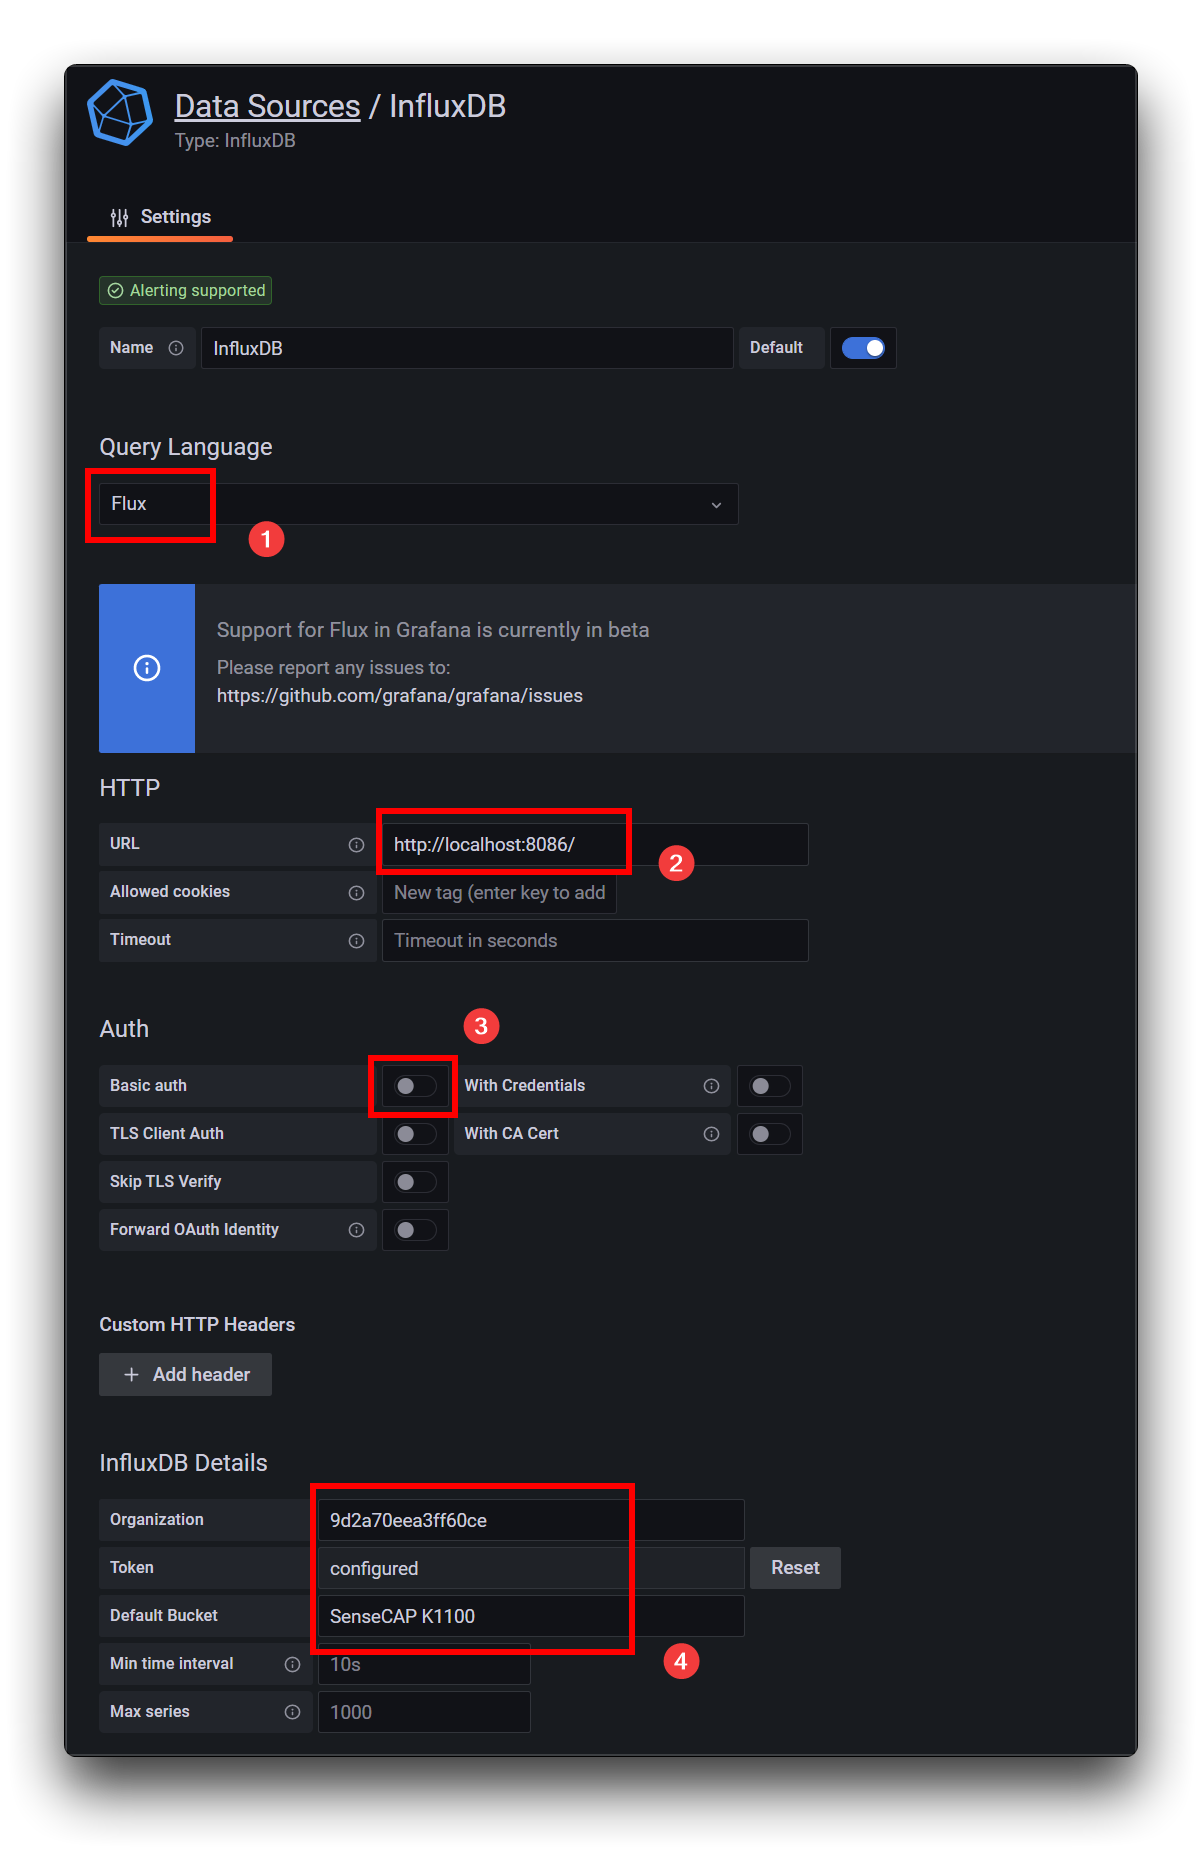The width and height of the screenshot is (1202, 1853).
Task: Click the 'InfluxDB Details' heading
Action: pyautogui.click(x=183, y=1463)
